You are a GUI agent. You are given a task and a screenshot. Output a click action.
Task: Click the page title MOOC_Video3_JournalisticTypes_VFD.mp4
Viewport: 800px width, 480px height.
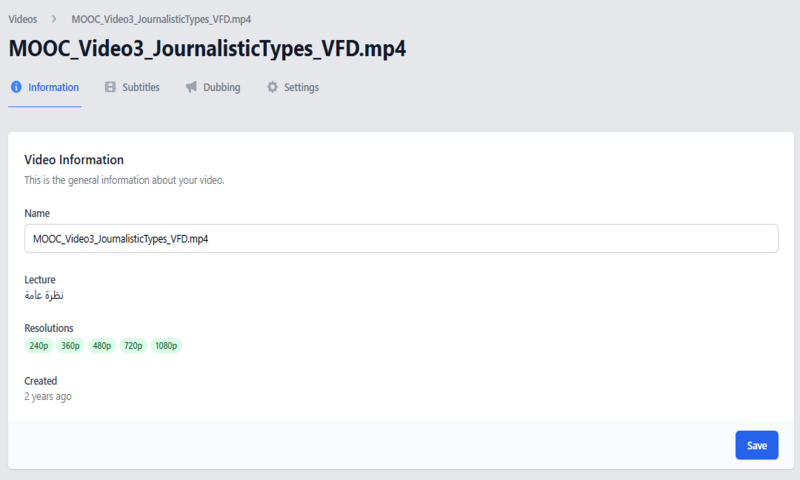tap(208, 48)
